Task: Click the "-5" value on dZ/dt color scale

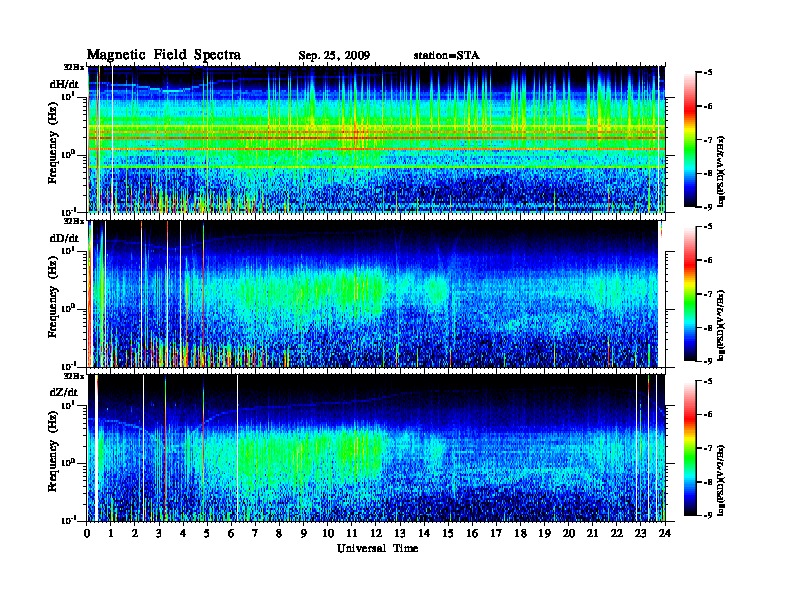Action: tap(708, 381)
